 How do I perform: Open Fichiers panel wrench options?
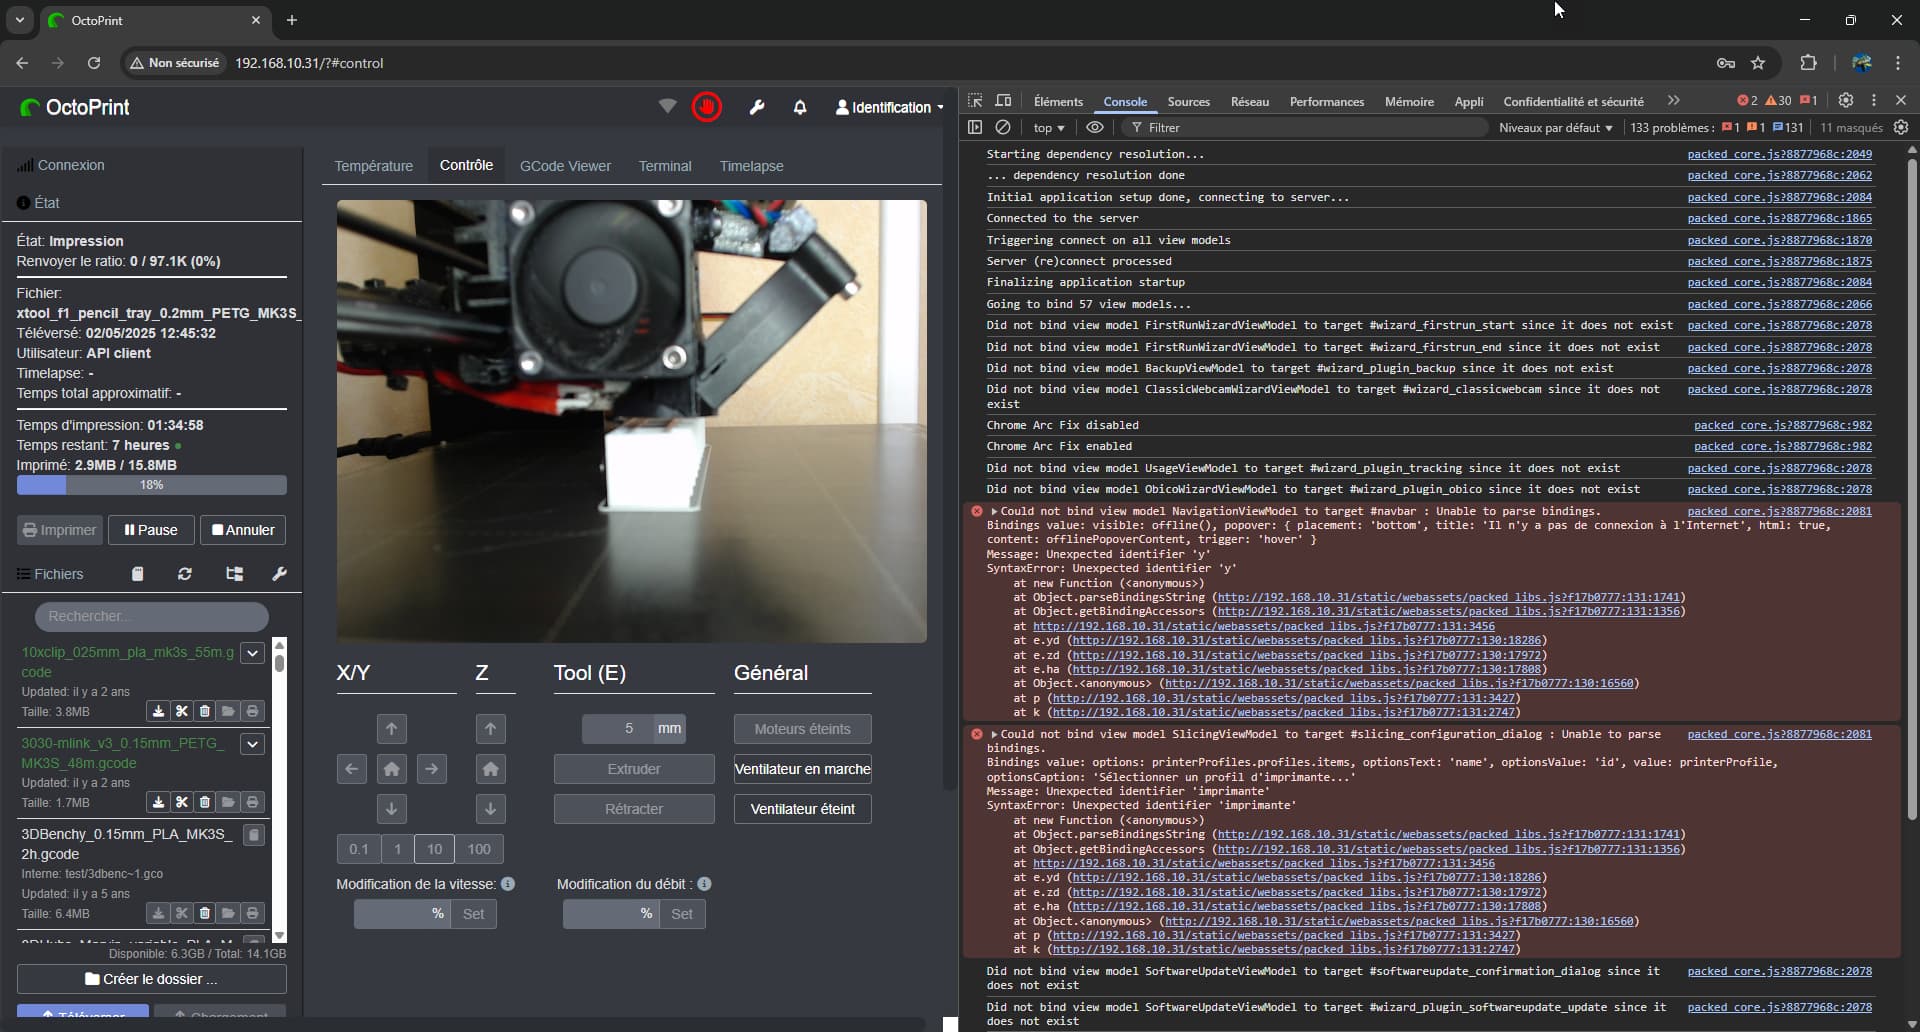[280, 574]
